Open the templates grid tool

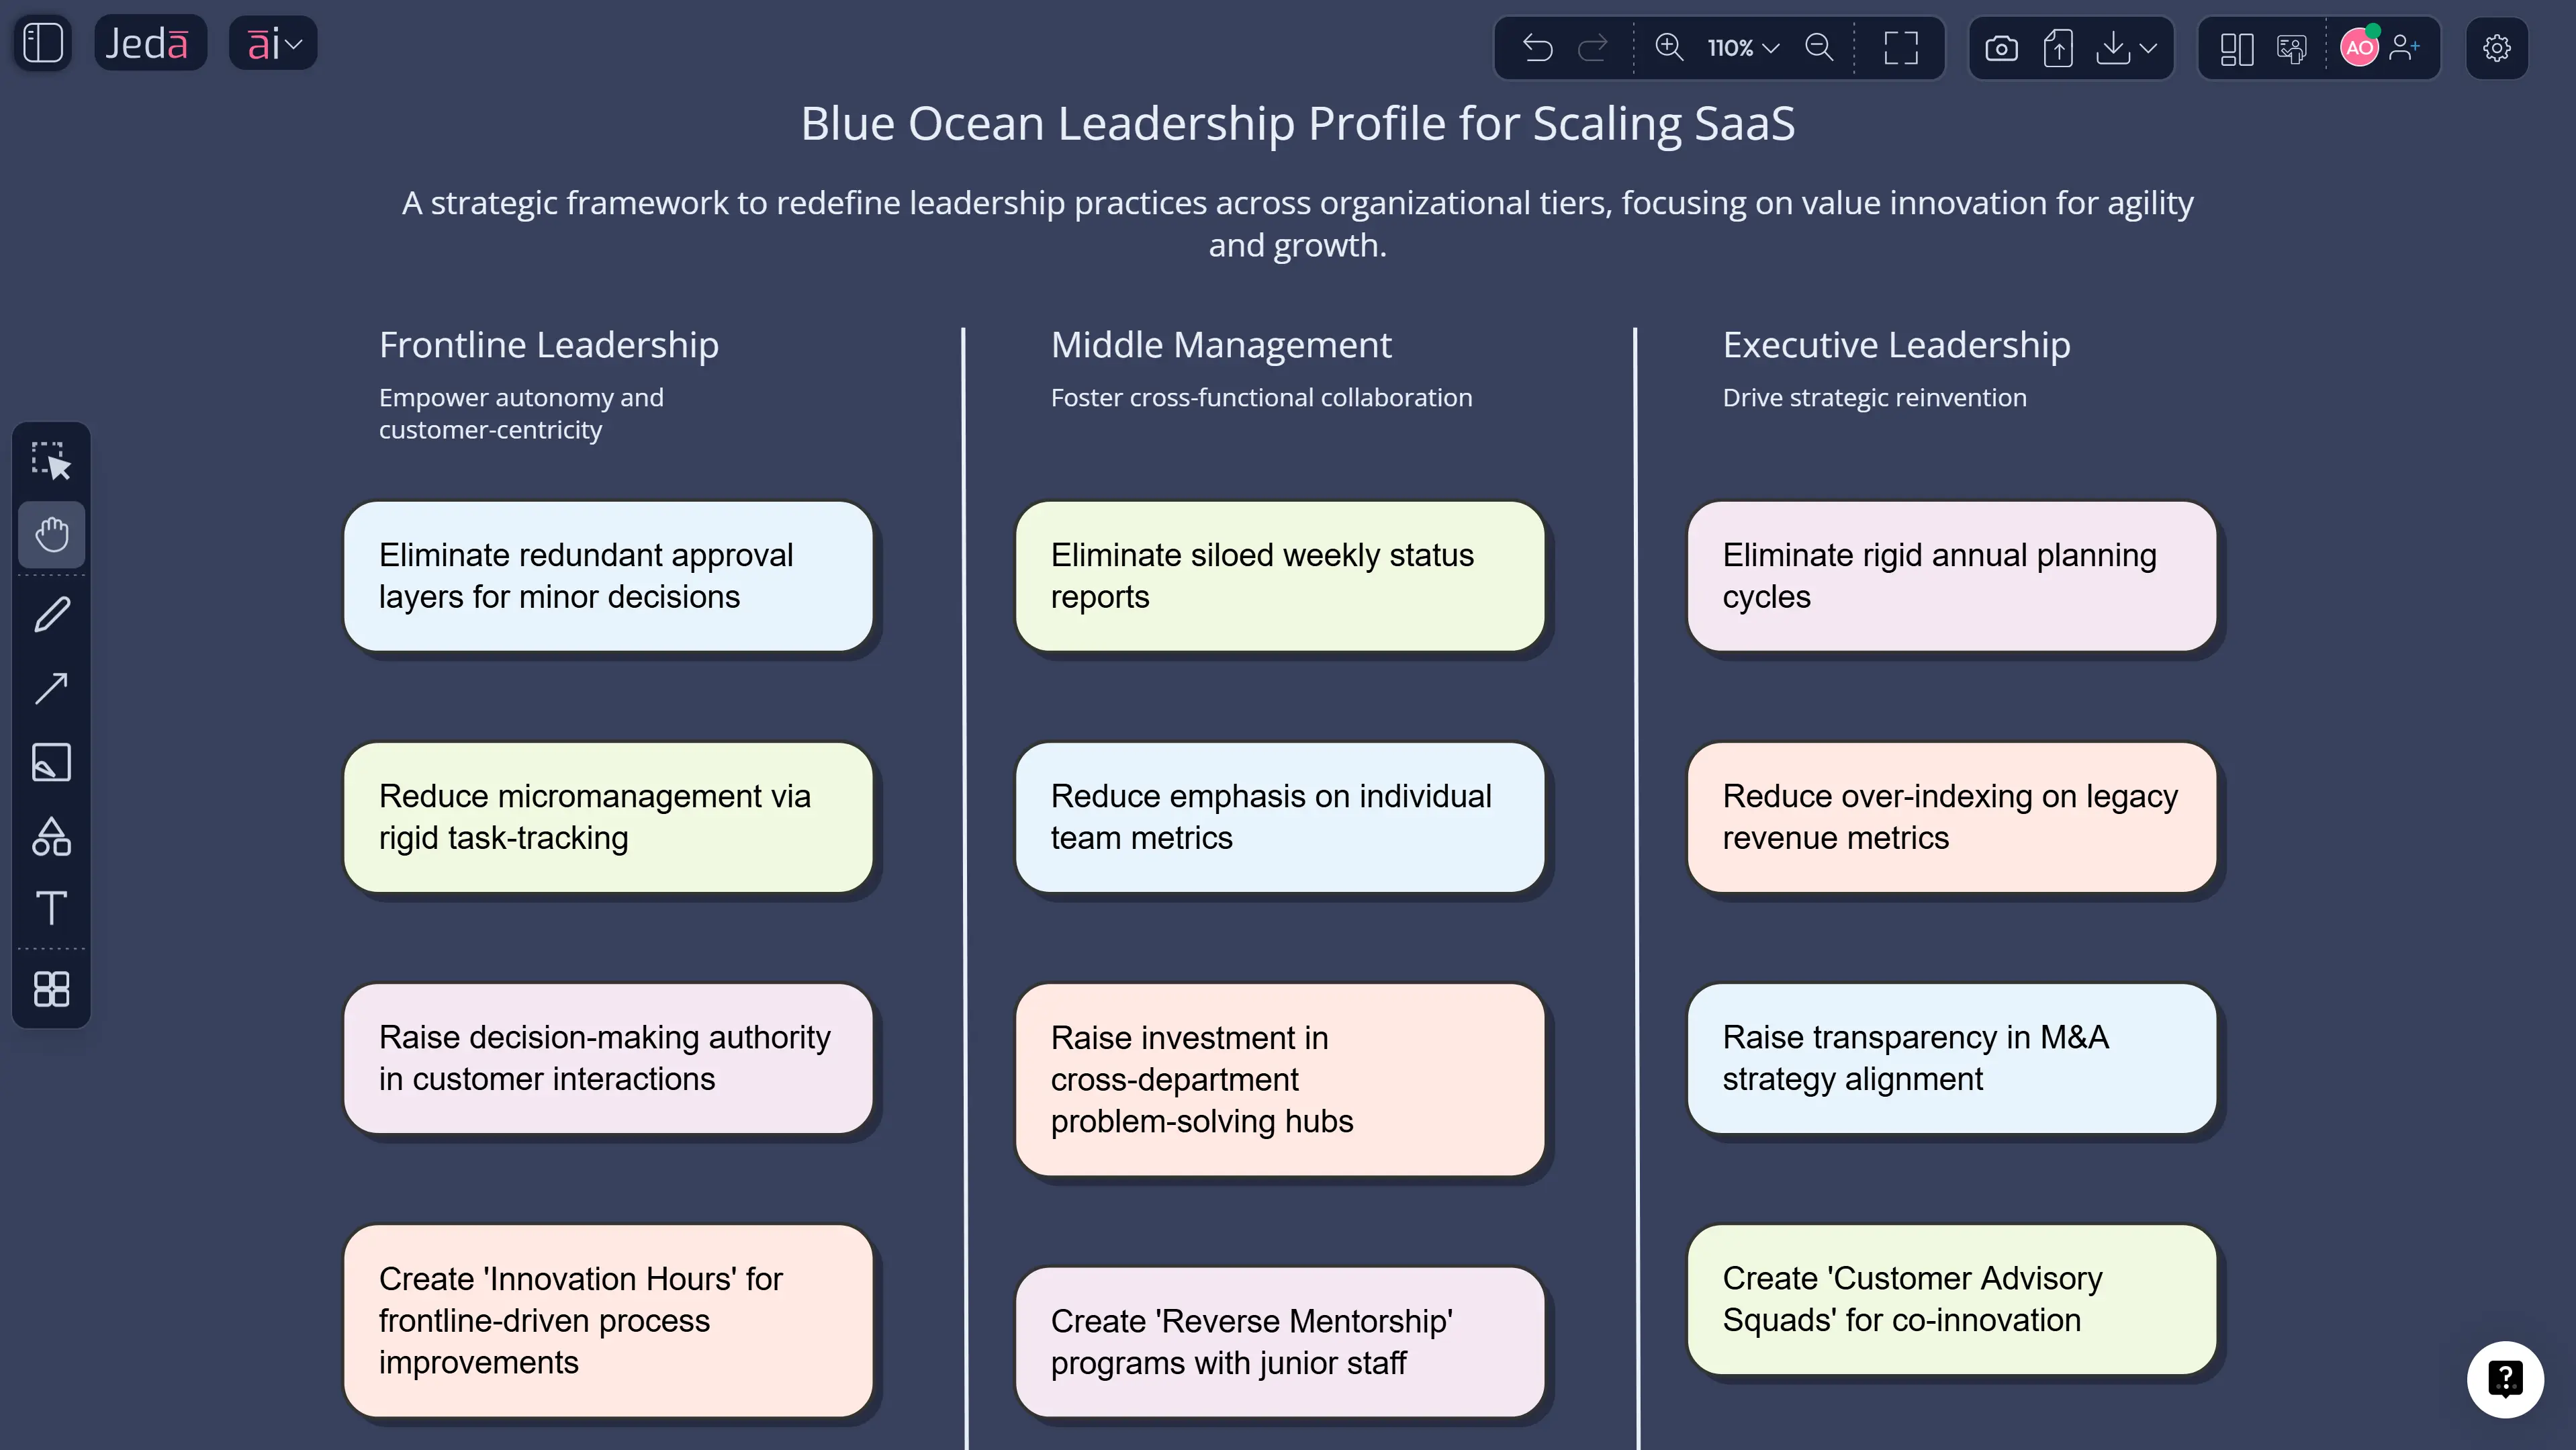pyautogui.click(x=52, y=989)
